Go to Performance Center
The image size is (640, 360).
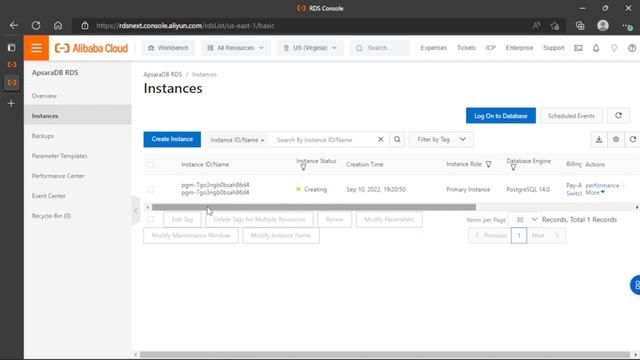click(x=58, y=176)
